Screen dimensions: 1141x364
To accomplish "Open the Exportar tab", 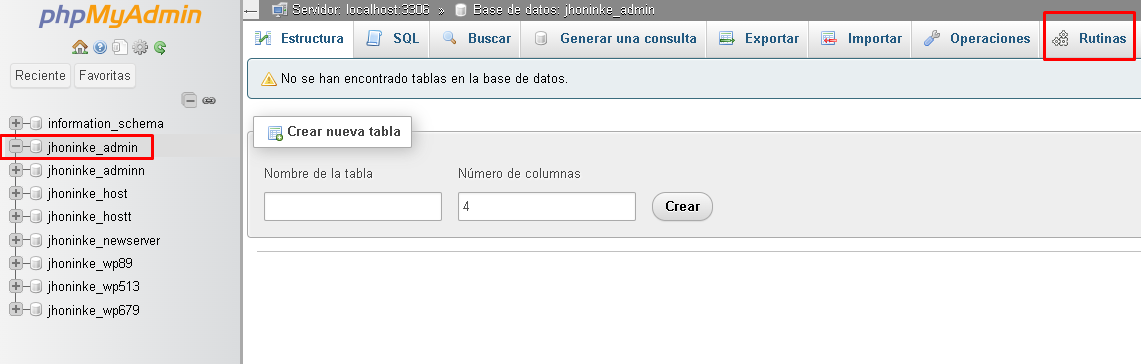I will [758, 39].
